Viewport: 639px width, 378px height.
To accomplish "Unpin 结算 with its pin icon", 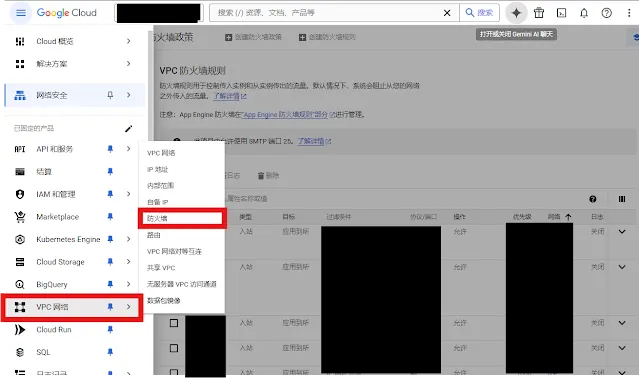I will [x=110, y=171].
